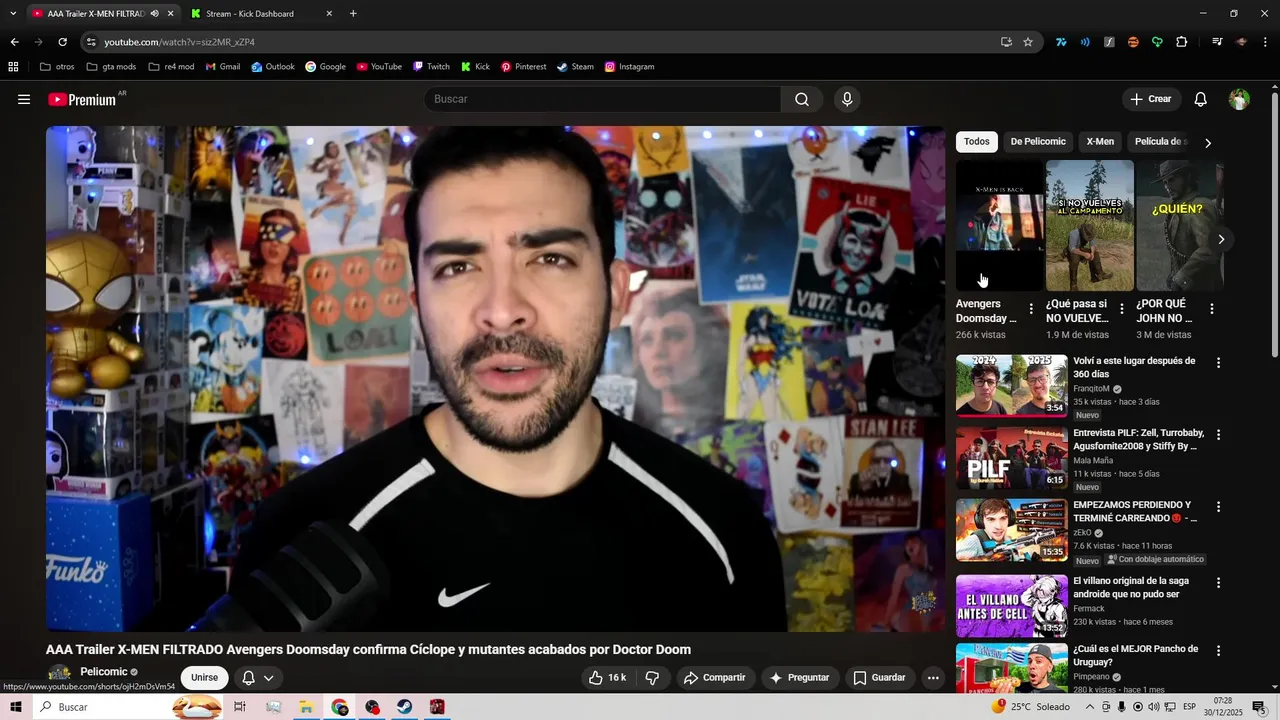1280x720 pixels.
Task: Like the video with thumbs up
Action: tap(607, 677)
